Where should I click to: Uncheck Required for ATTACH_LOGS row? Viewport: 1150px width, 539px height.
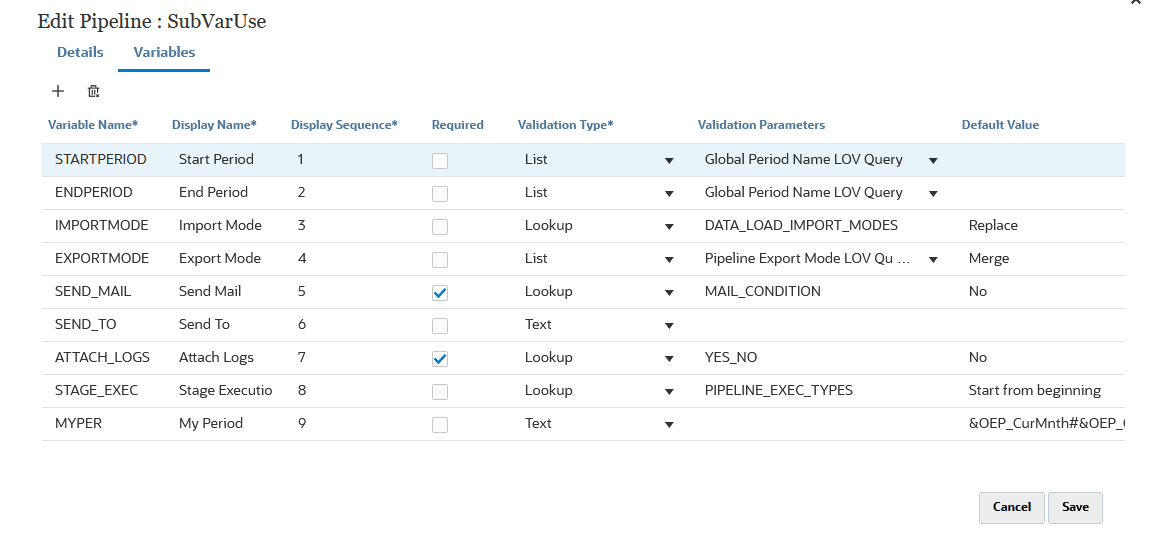pos(440,359)
